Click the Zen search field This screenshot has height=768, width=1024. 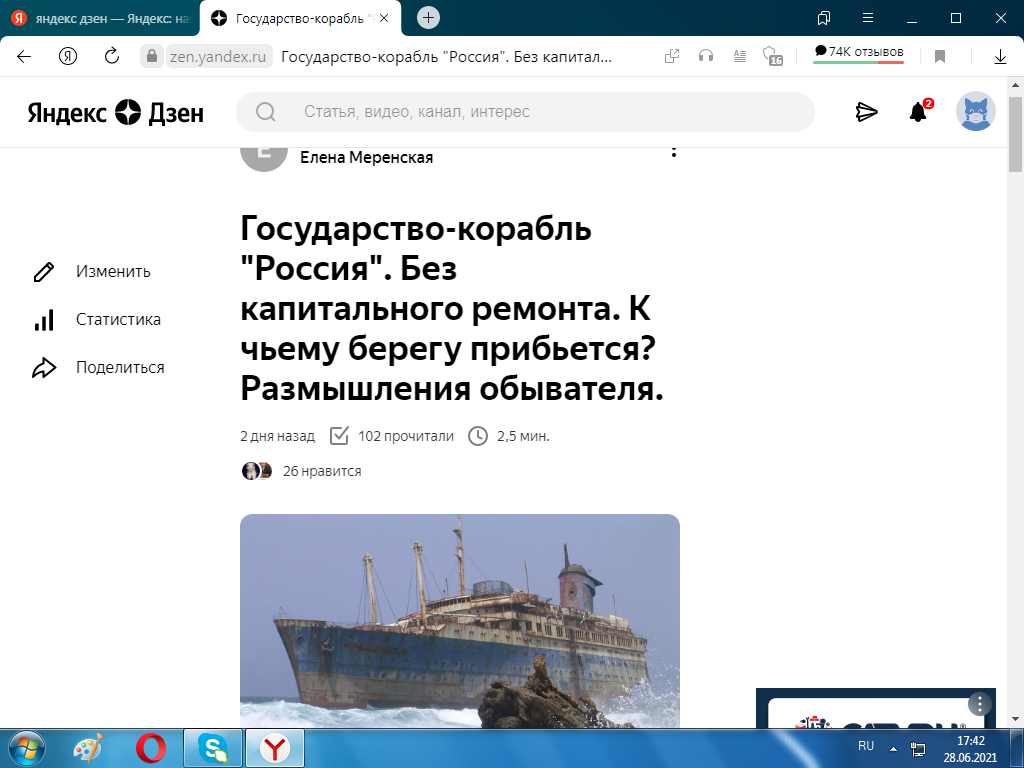tap(525, 112)
